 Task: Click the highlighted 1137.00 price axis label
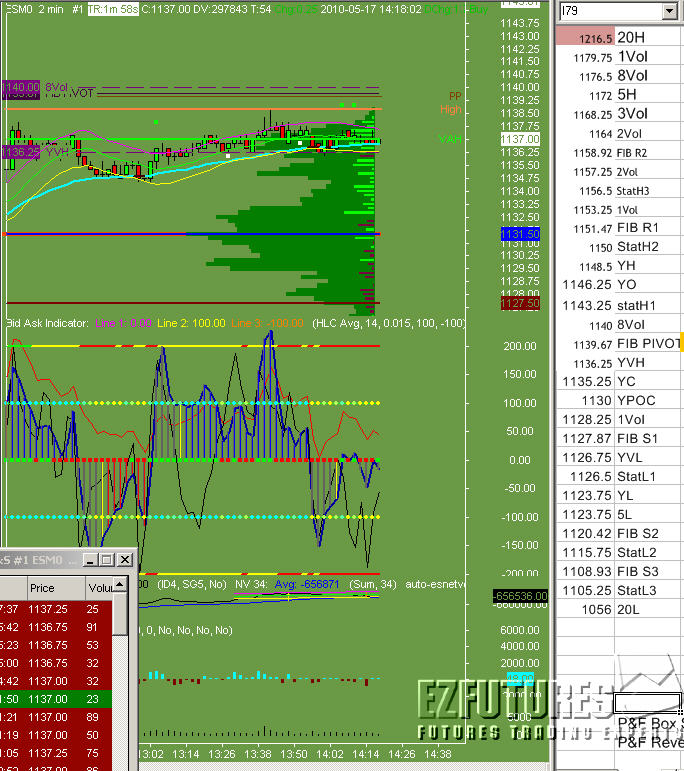[520, 139]
